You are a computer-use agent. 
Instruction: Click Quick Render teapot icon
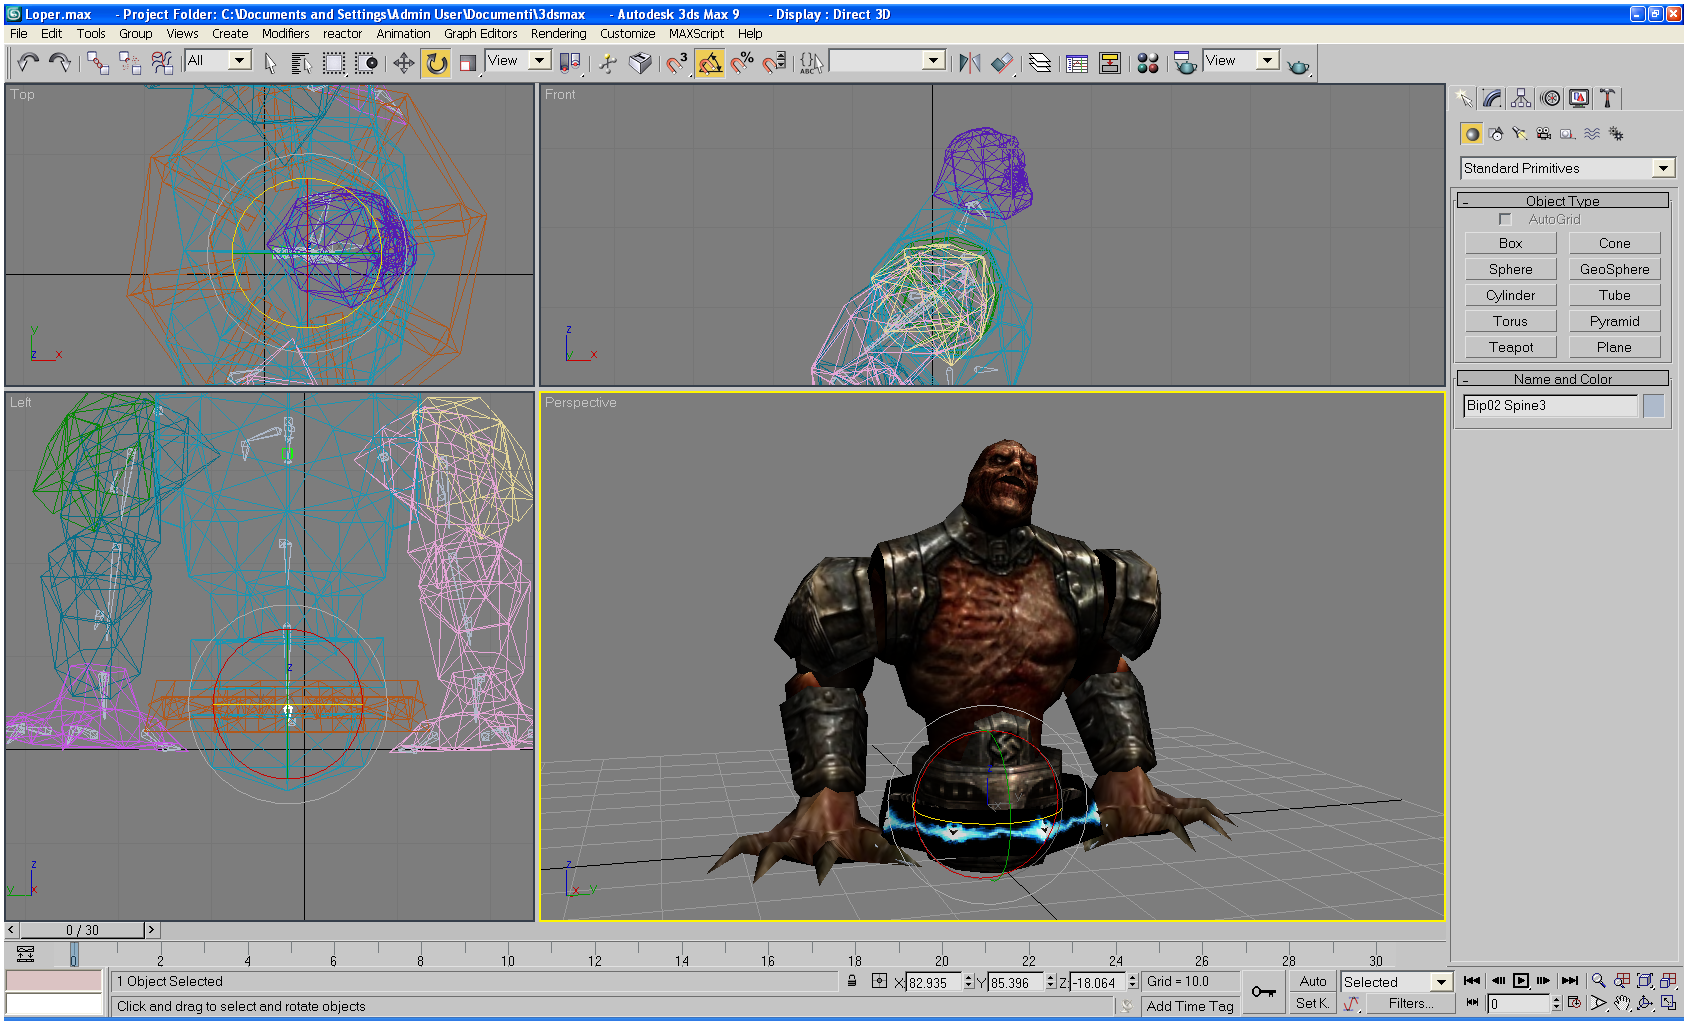tap(1298, 64)
